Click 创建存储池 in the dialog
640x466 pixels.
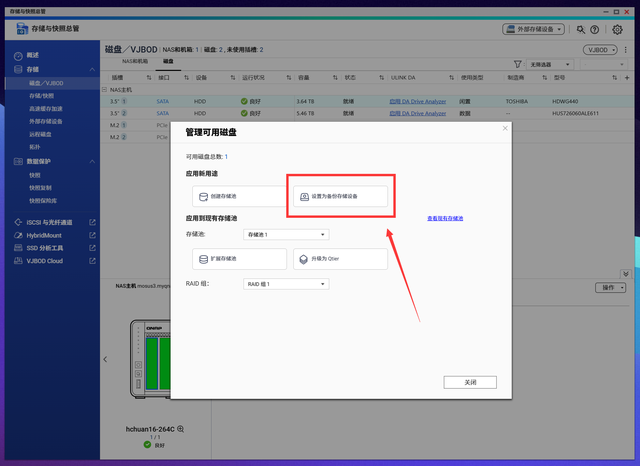click(232, 197)
